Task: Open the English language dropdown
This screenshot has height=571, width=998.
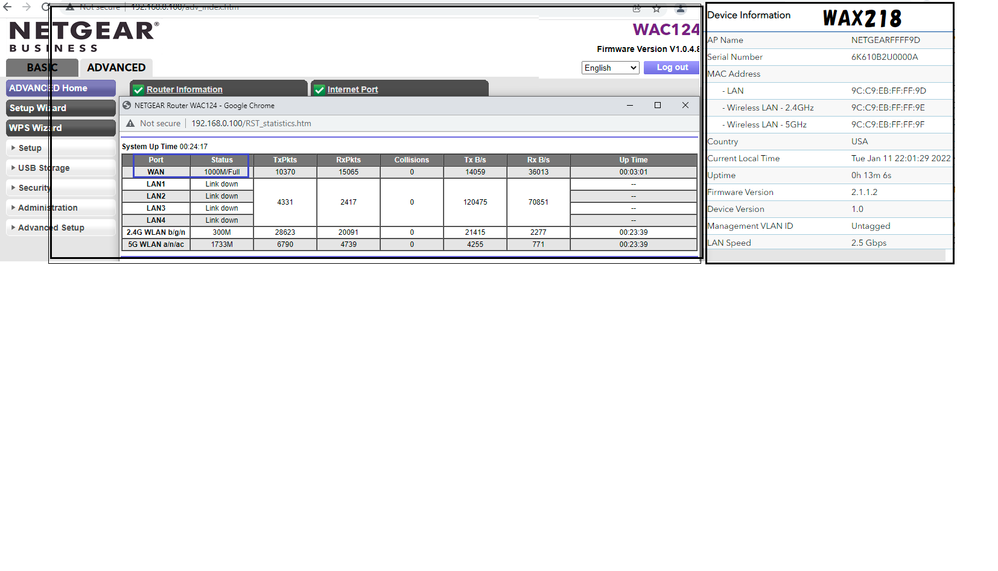Action: pos(610,68)
